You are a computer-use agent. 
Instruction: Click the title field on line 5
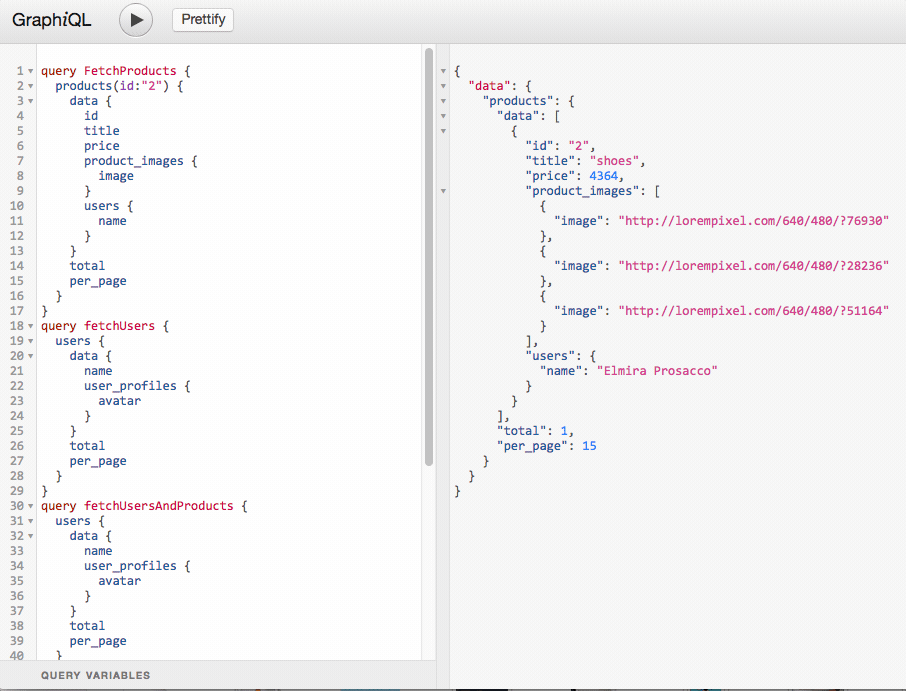(x=102, y=131)
